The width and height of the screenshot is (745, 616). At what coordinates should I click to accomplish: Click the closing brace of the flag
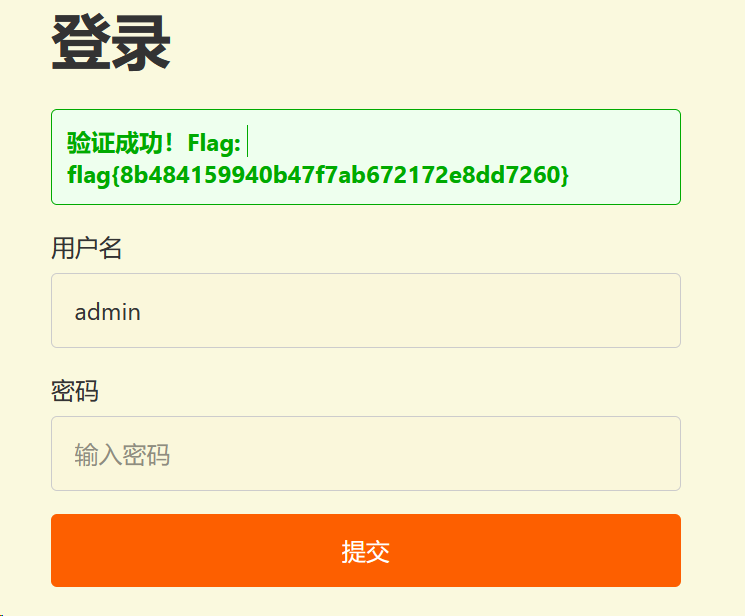[564, 175]
